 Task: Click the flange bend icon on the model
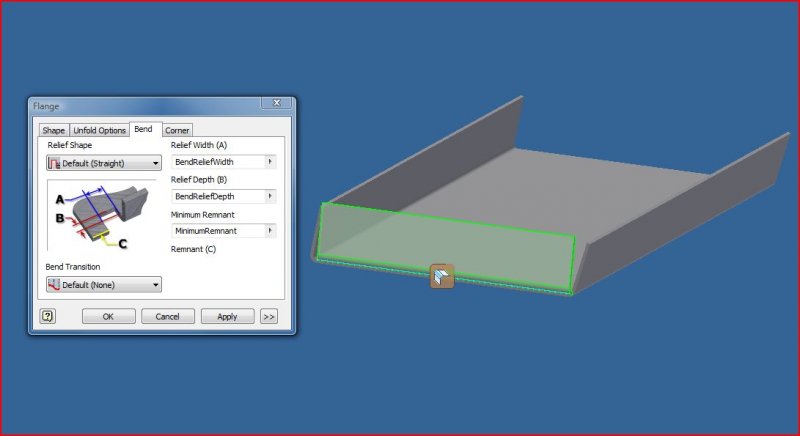coord(442,276)
